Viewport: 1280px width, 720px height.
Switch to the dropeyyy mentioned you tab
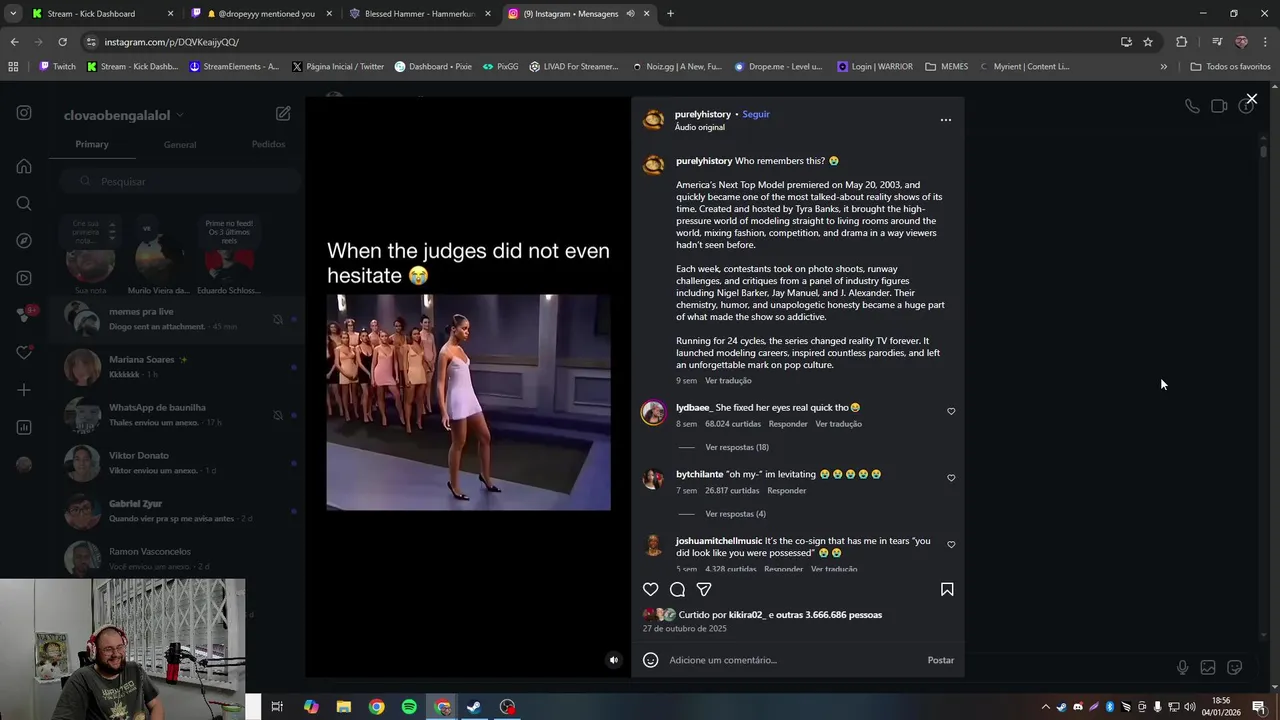260,14
